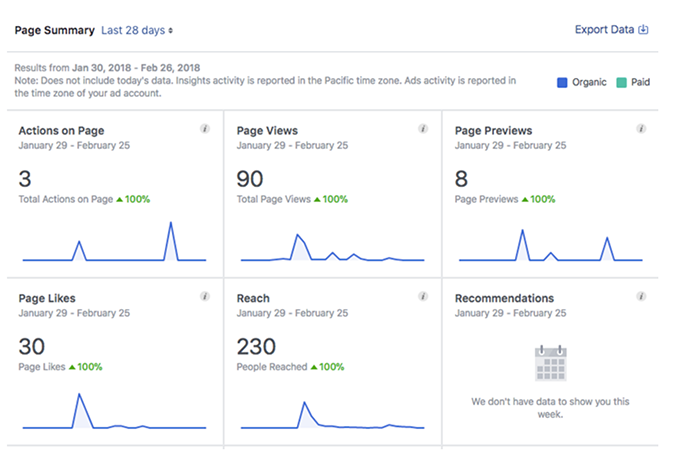Click the Export Data link
The width and height of the screenshot is (700, 464).
[x=604, y=30]
